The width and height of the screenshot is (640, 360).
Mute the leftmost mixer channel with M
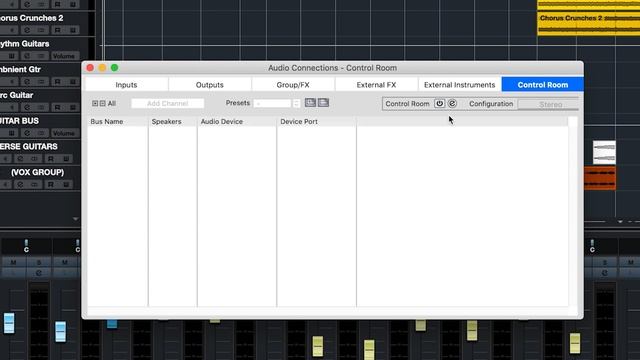(13, 262)
